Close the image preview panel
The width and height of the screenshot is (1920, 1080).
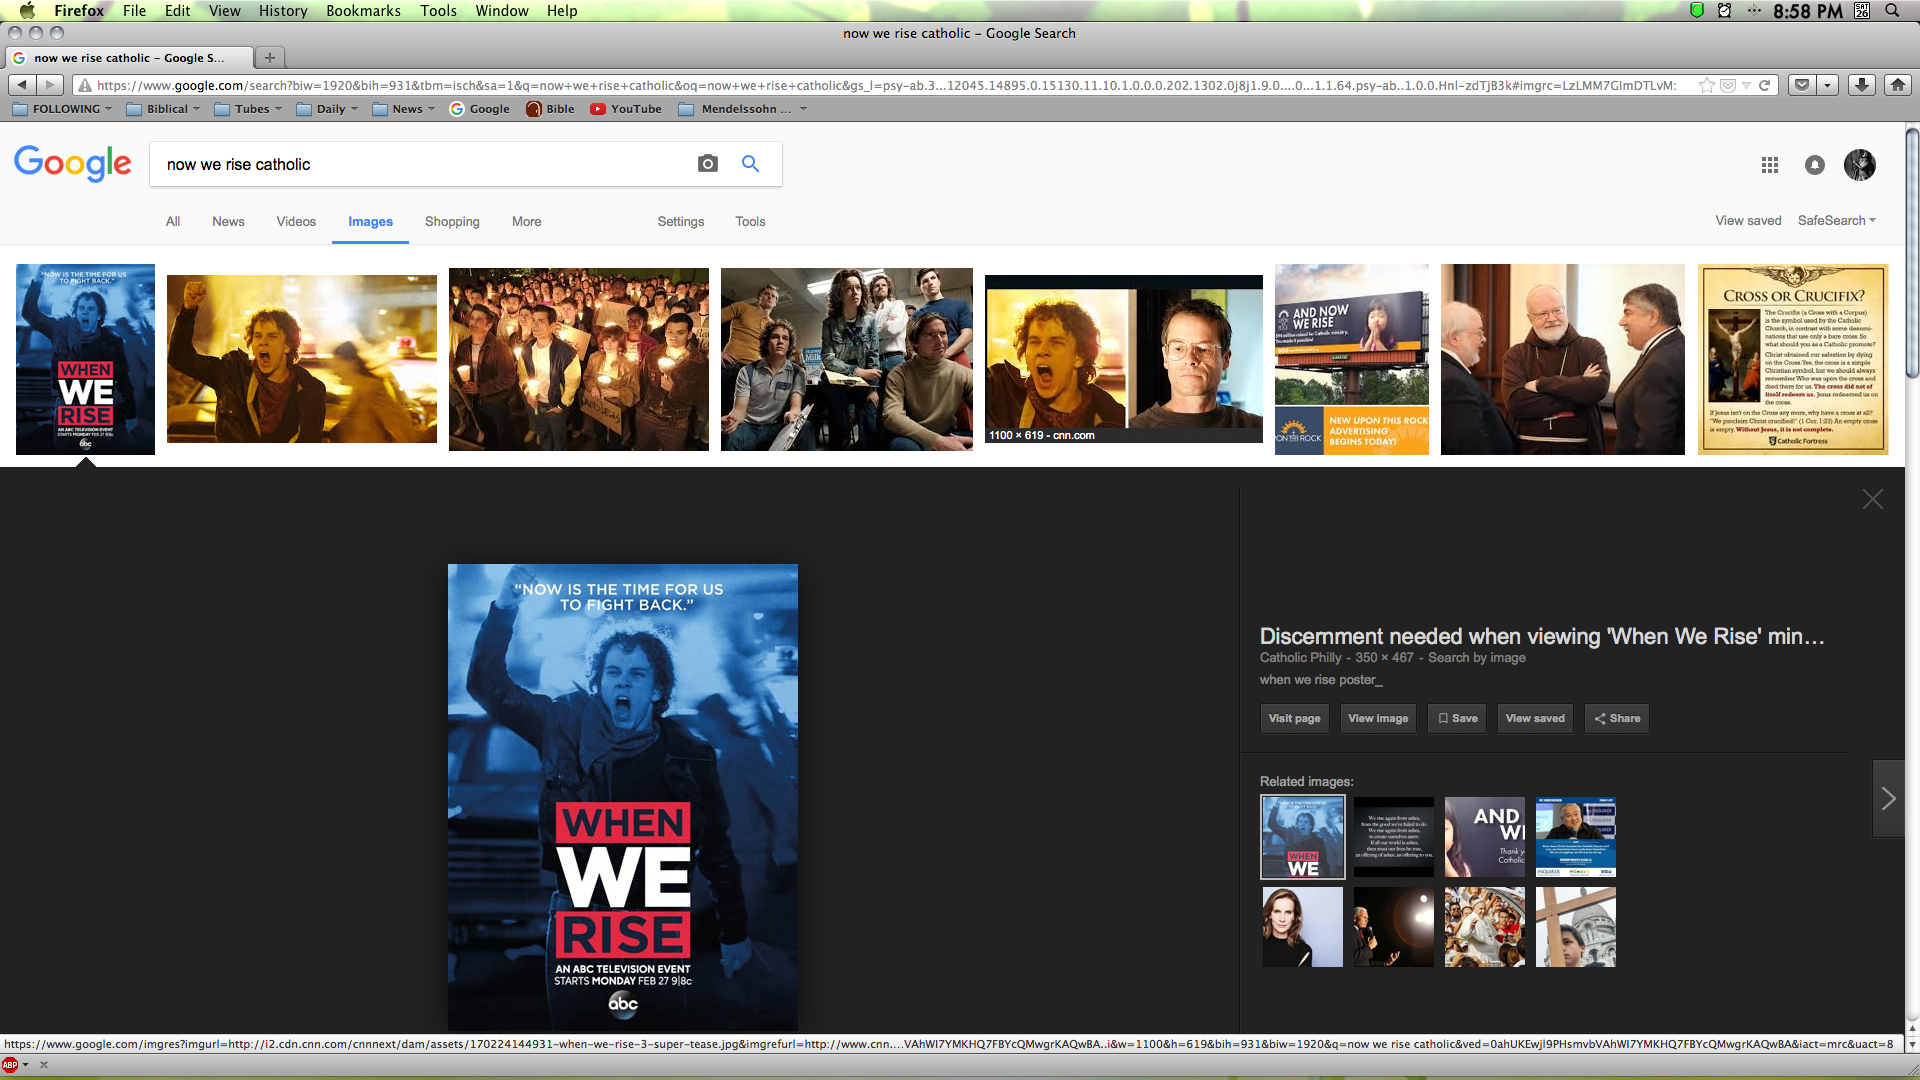pyautogui.click(x=1872, y=499)
